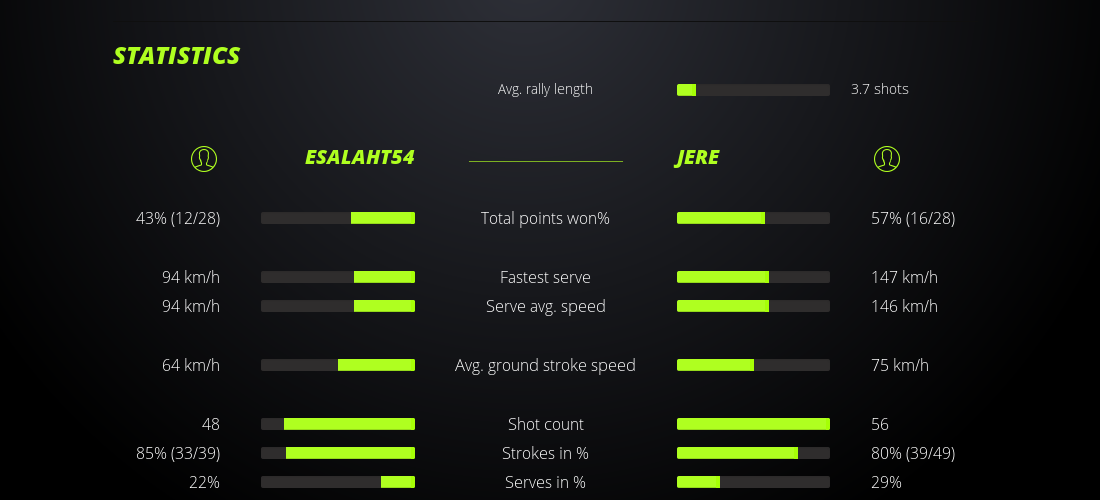Image resolution: width=1100 pixels, height=500 pixels.
Task: Click JERE's Strokes in % bar
Action: [753, 453]
